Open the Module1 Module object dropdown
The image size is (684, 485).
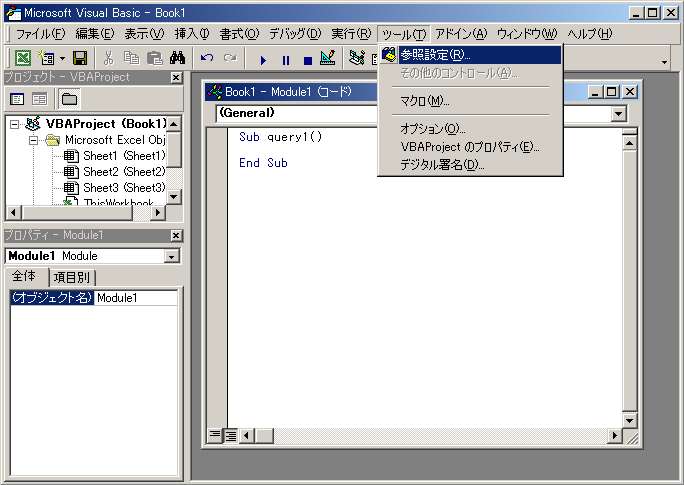[172, 256]
